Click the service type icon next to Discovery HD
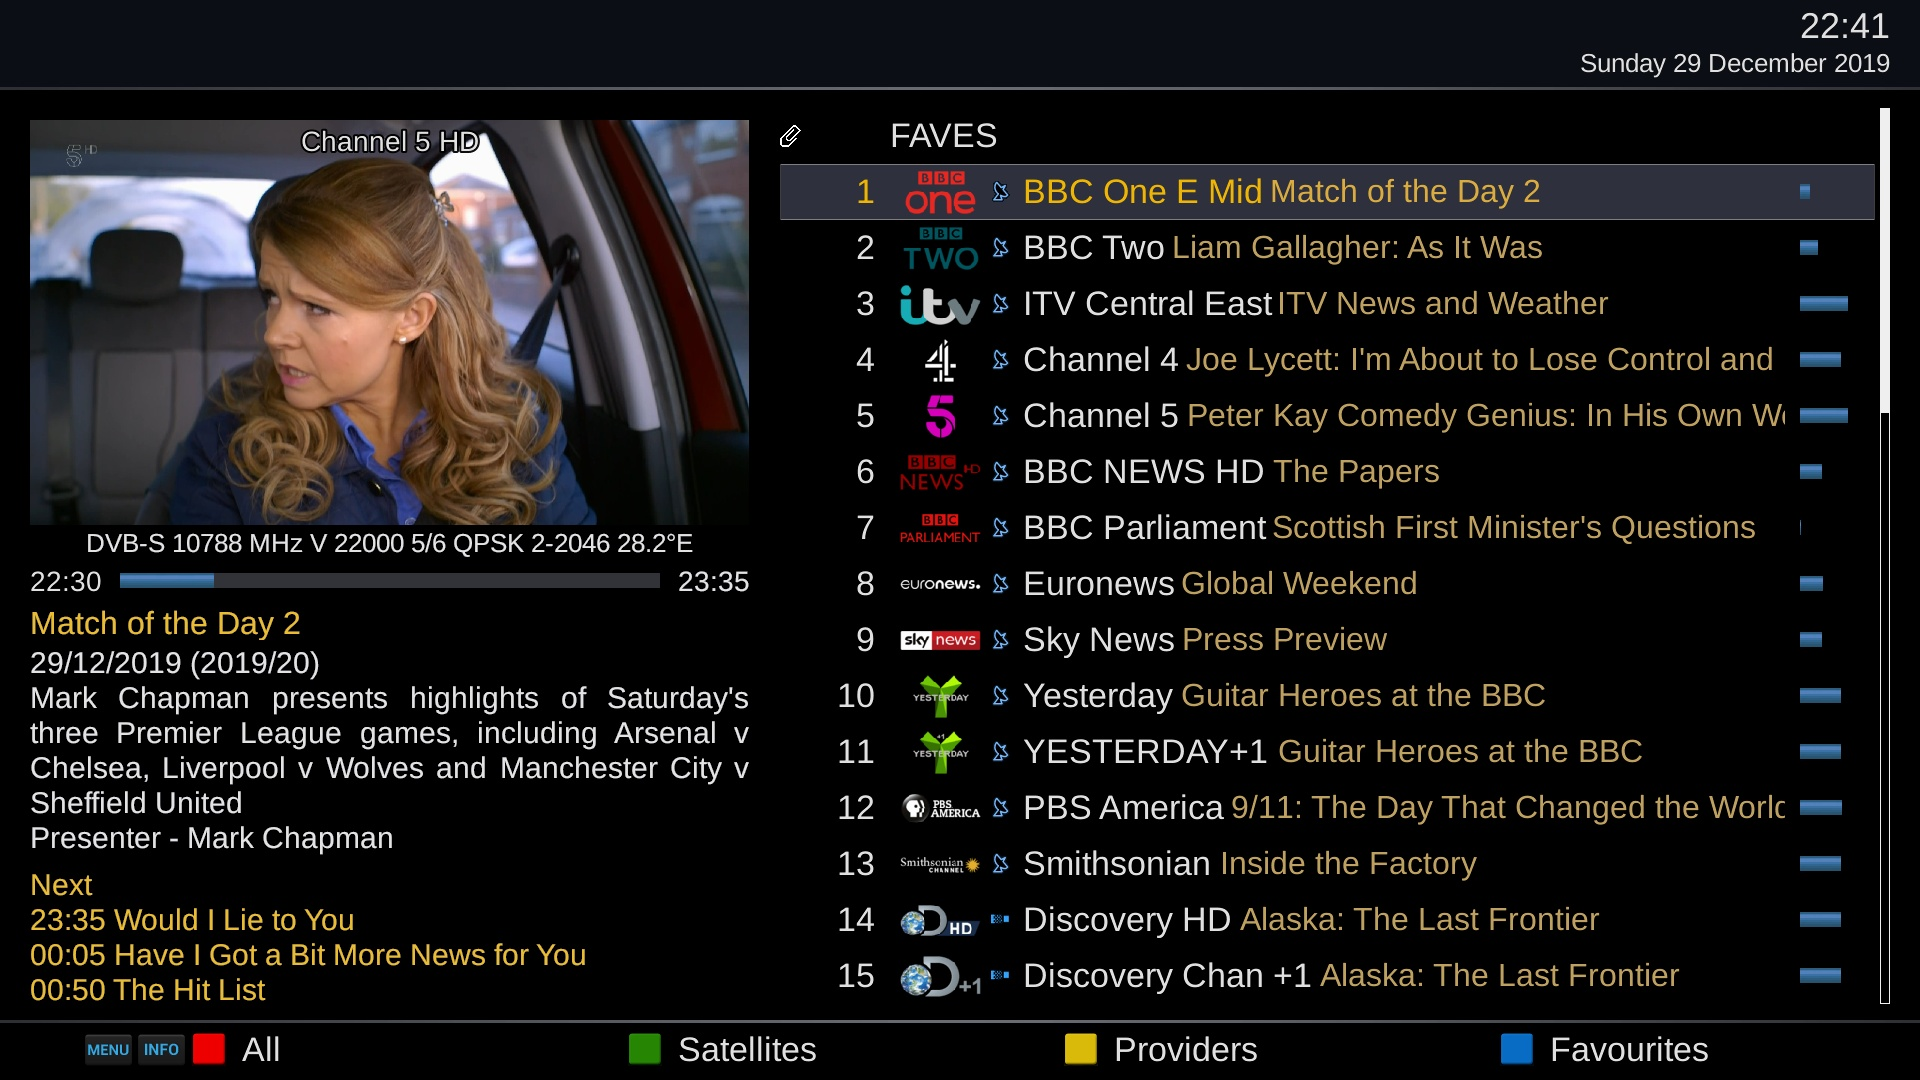1920x1080 pixels. pyautogui.click(x=1000, y=919)
